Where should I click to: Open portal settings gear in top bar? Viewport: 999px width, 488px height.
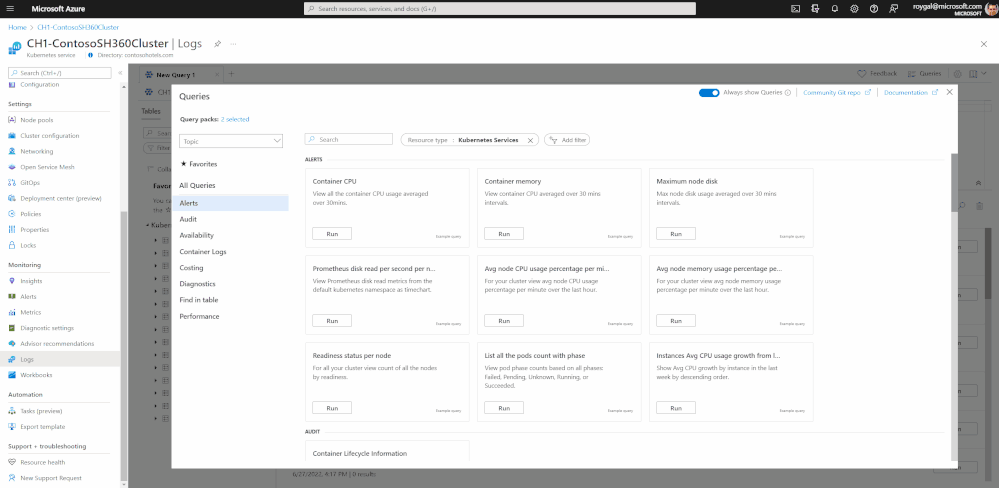(854, 9)
